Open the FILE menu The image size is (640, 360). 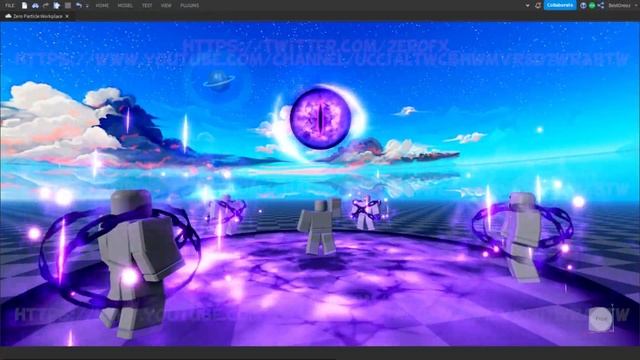pyautogui.click(x=9, y=6)
